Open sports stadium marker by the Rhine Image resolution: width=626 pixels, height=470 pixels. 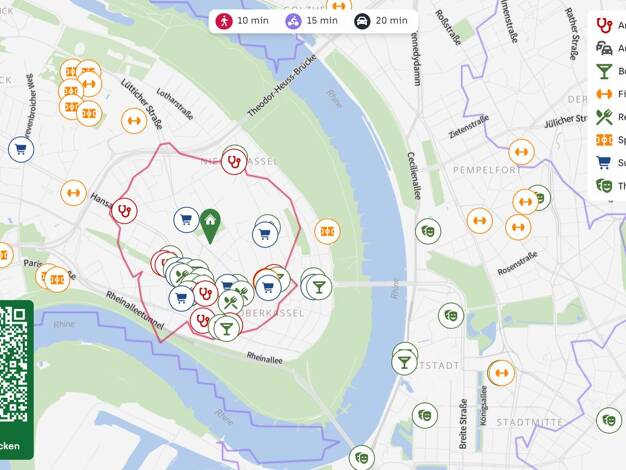pos(327,231)
